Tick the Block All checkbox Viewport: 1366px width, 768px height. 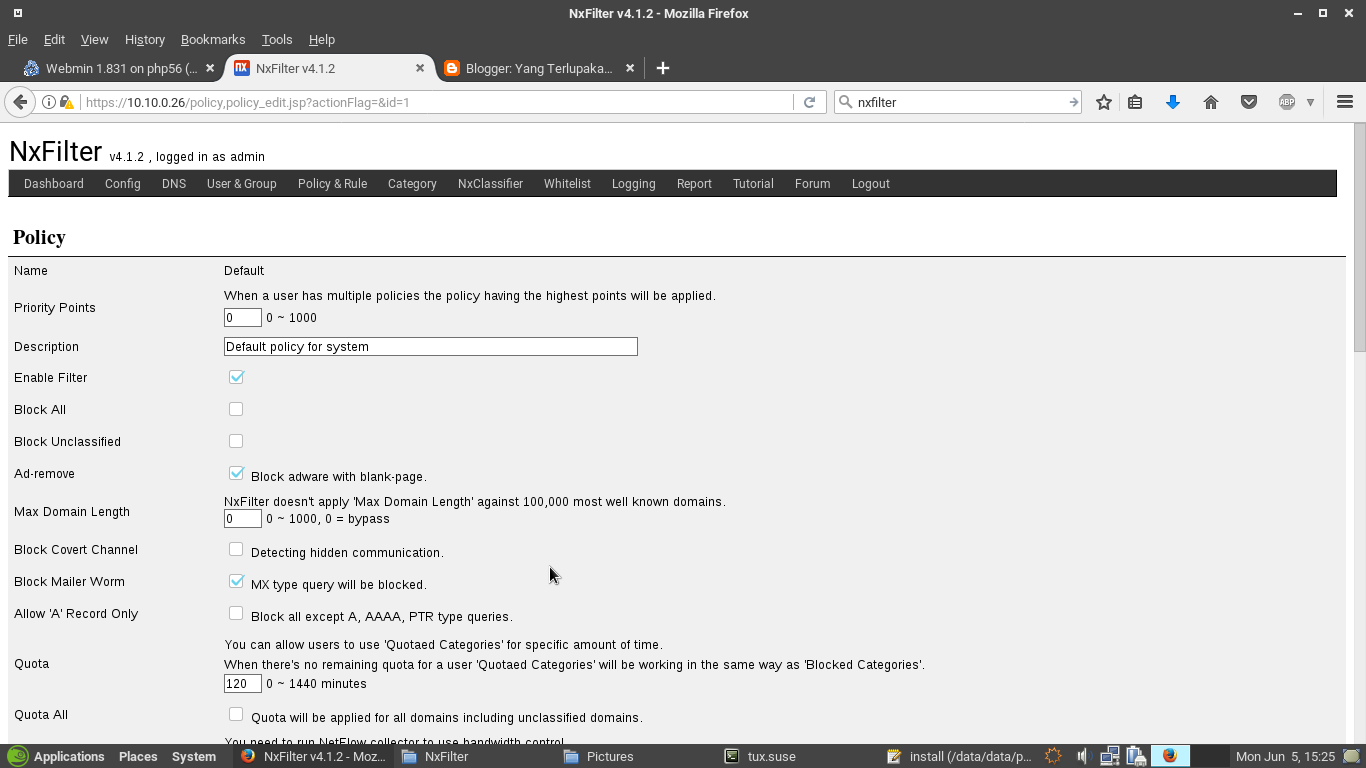(x=236, y=409)
